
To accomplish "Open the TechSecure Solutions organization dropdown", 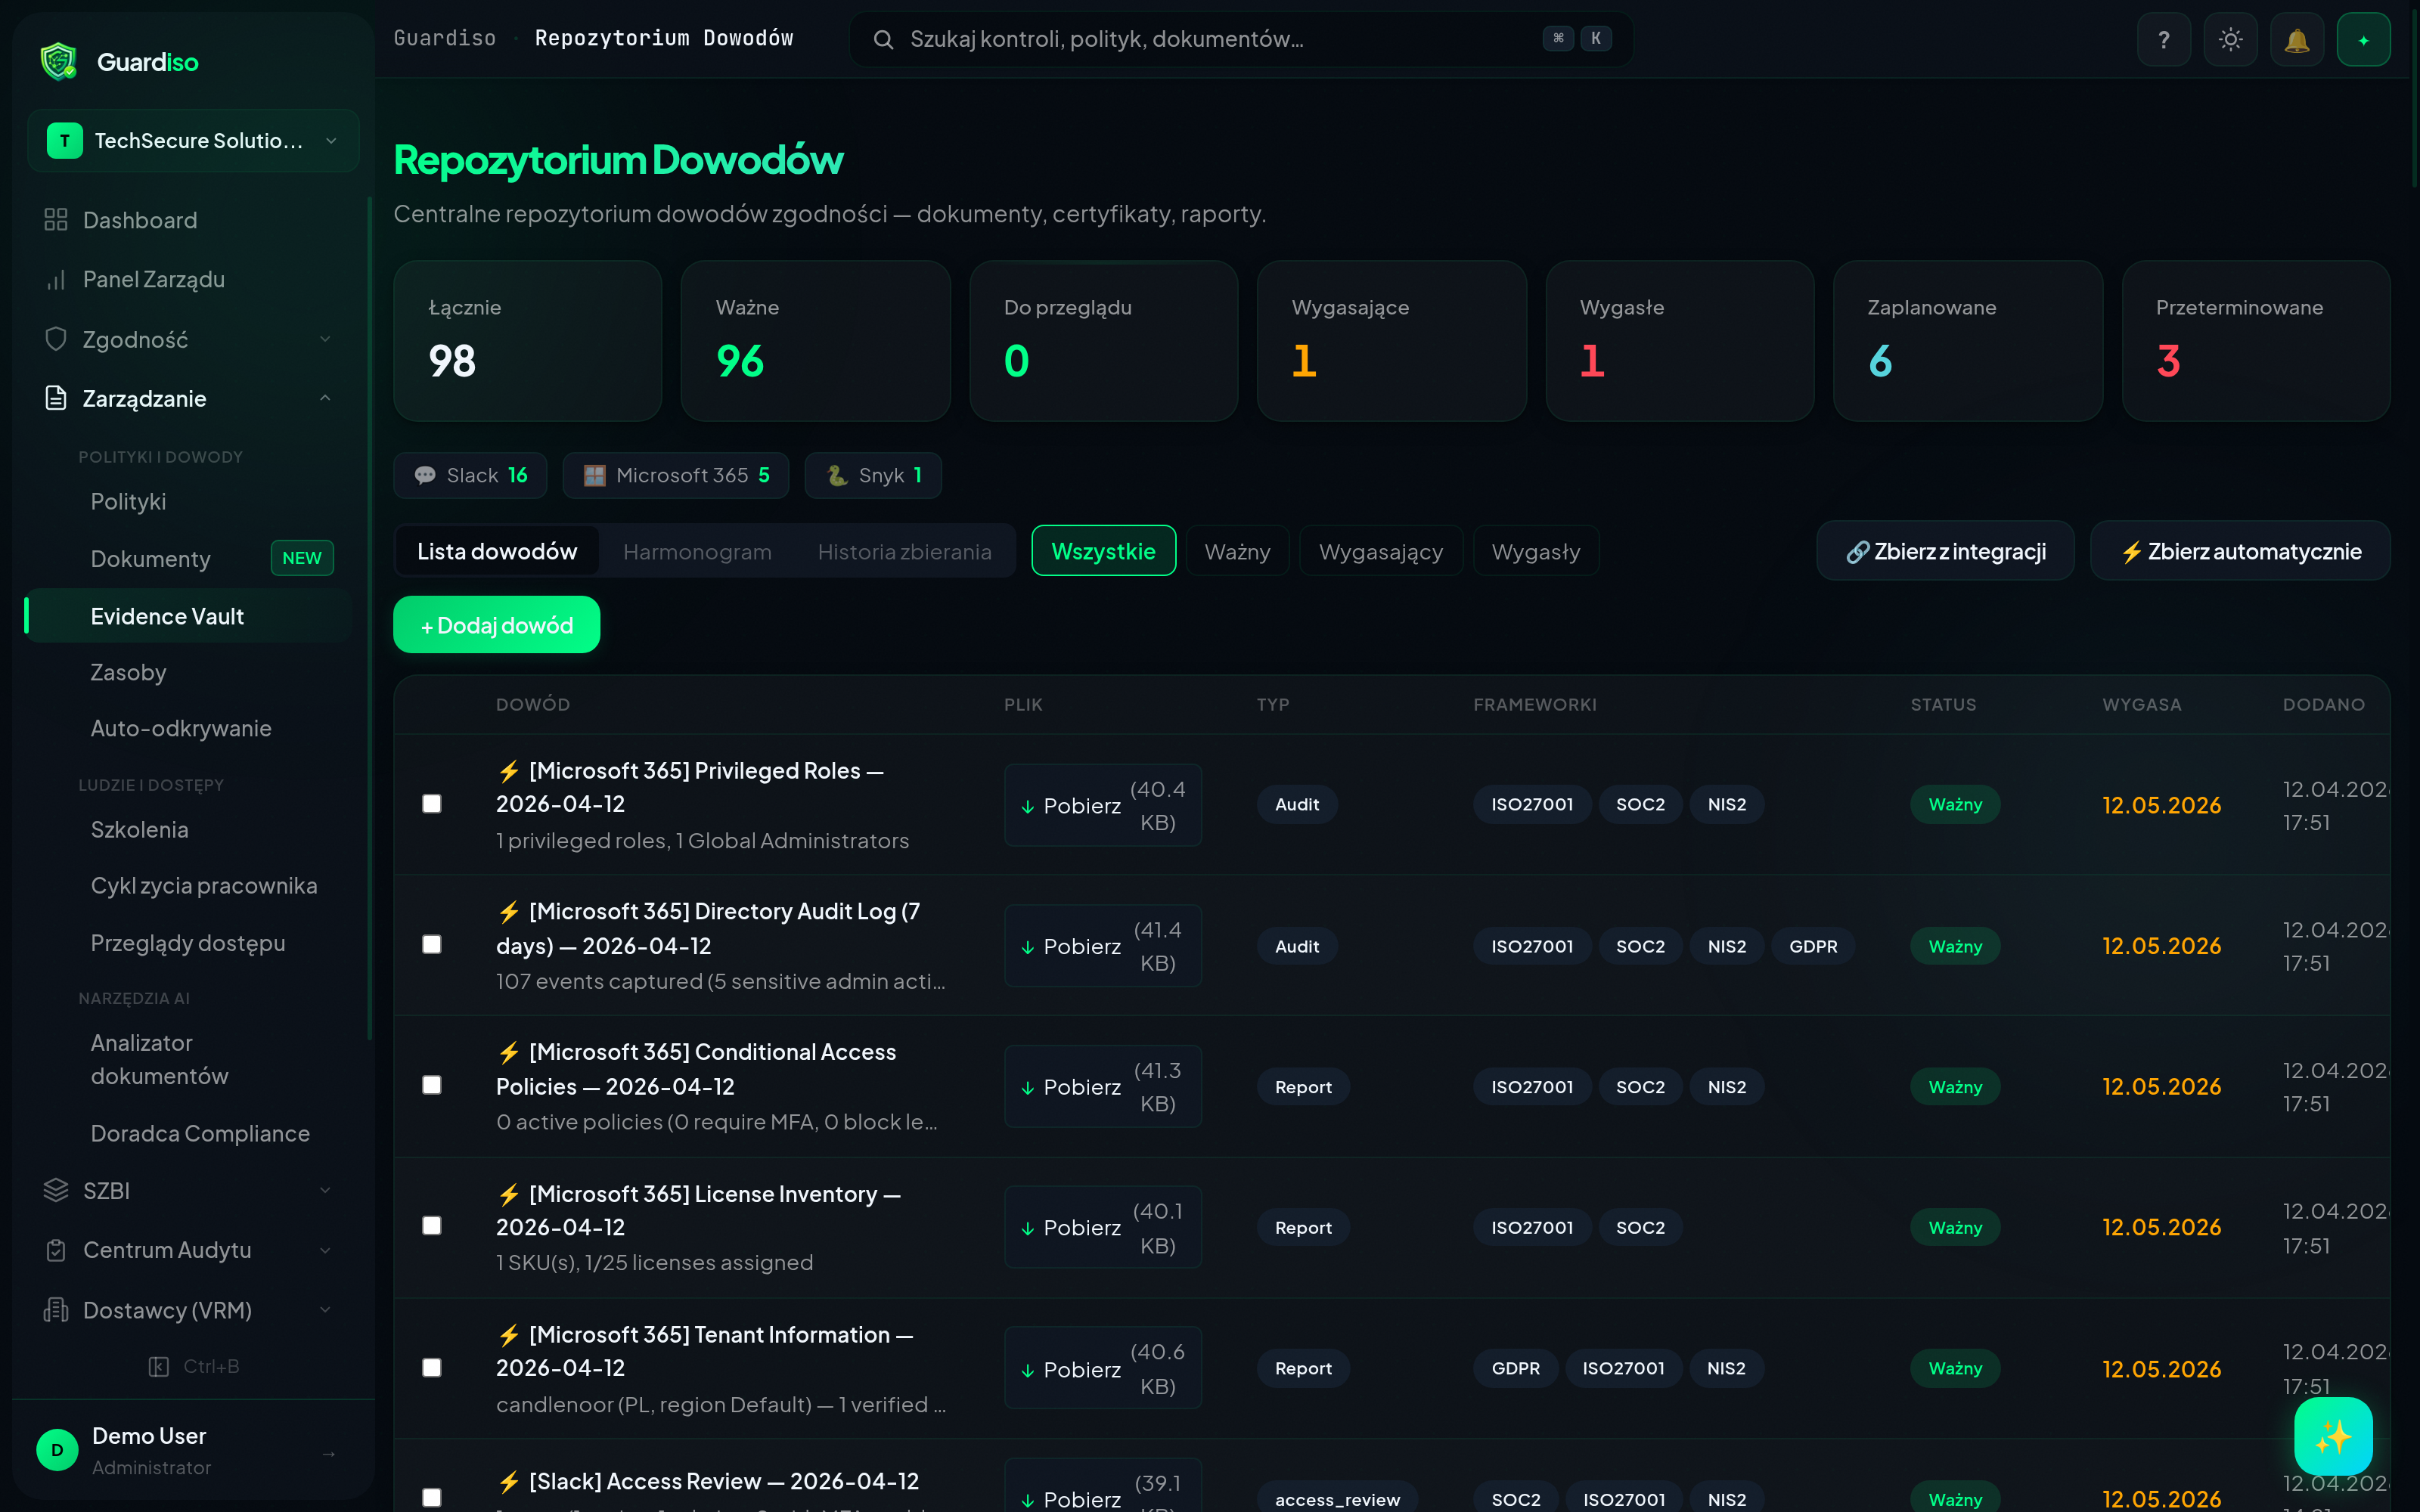I will click(x=193, y=141).
